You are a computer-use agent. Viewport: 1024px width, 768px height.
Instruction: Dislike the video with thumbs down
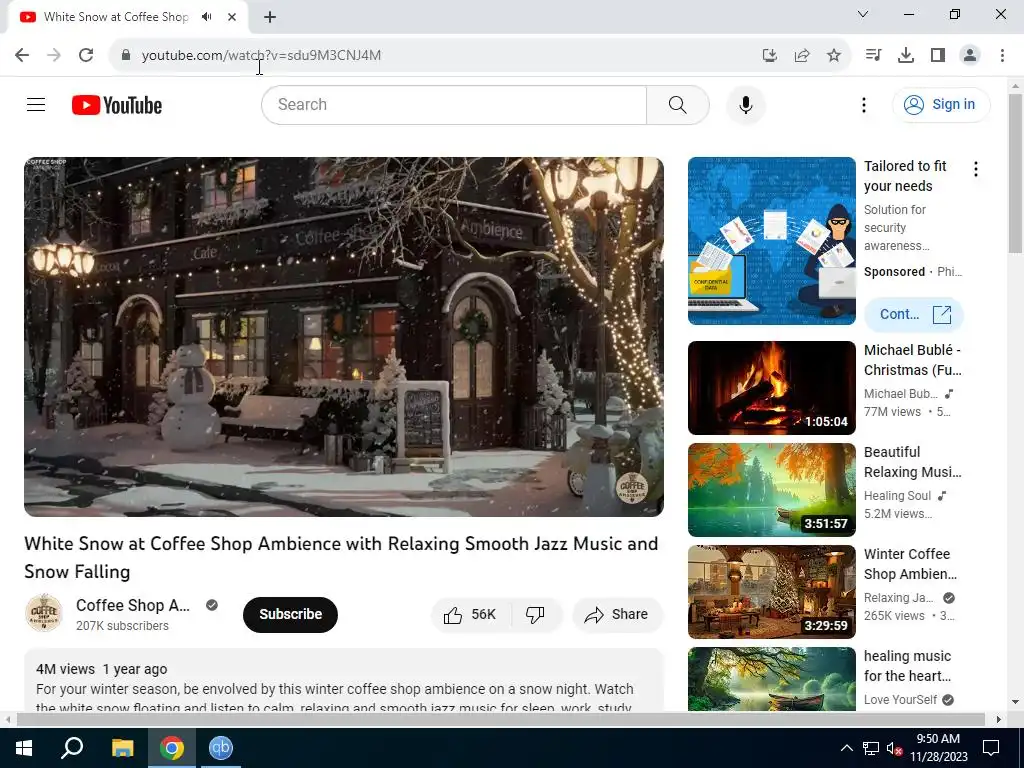tap(536, 615)
